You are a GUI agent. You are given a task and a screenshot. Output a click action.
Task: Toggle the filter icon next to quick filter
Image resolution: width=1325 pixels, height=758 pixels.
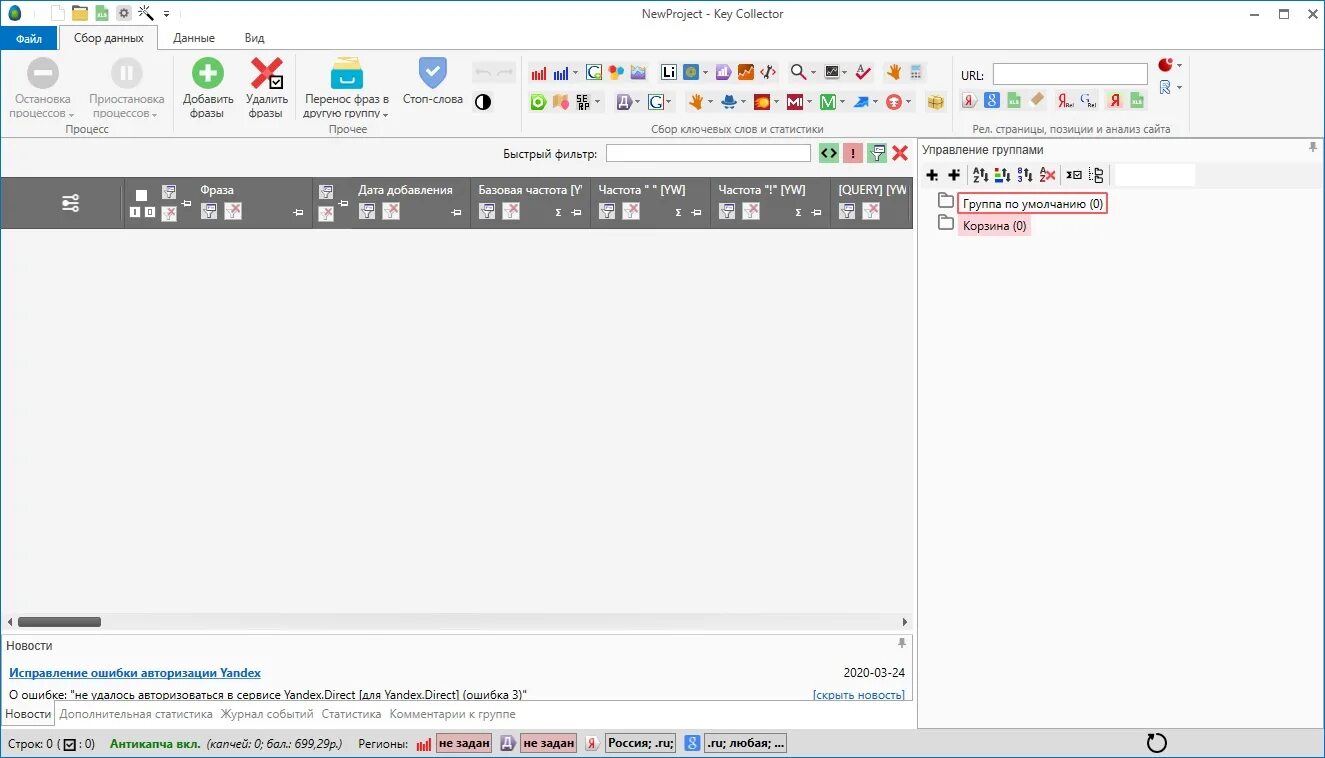877,153
